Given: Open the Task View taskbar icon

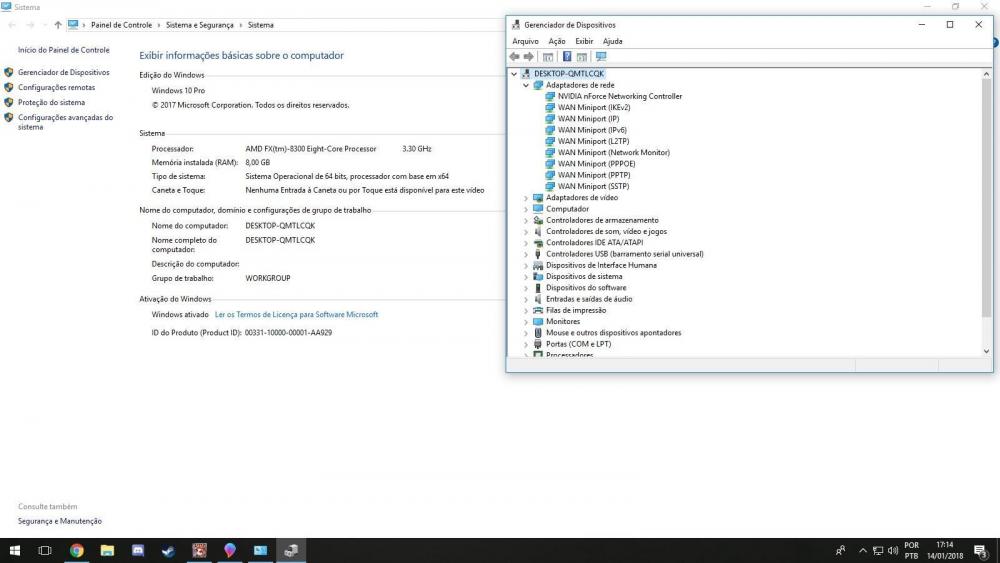Looking at the screenshot, I should 45,550.
